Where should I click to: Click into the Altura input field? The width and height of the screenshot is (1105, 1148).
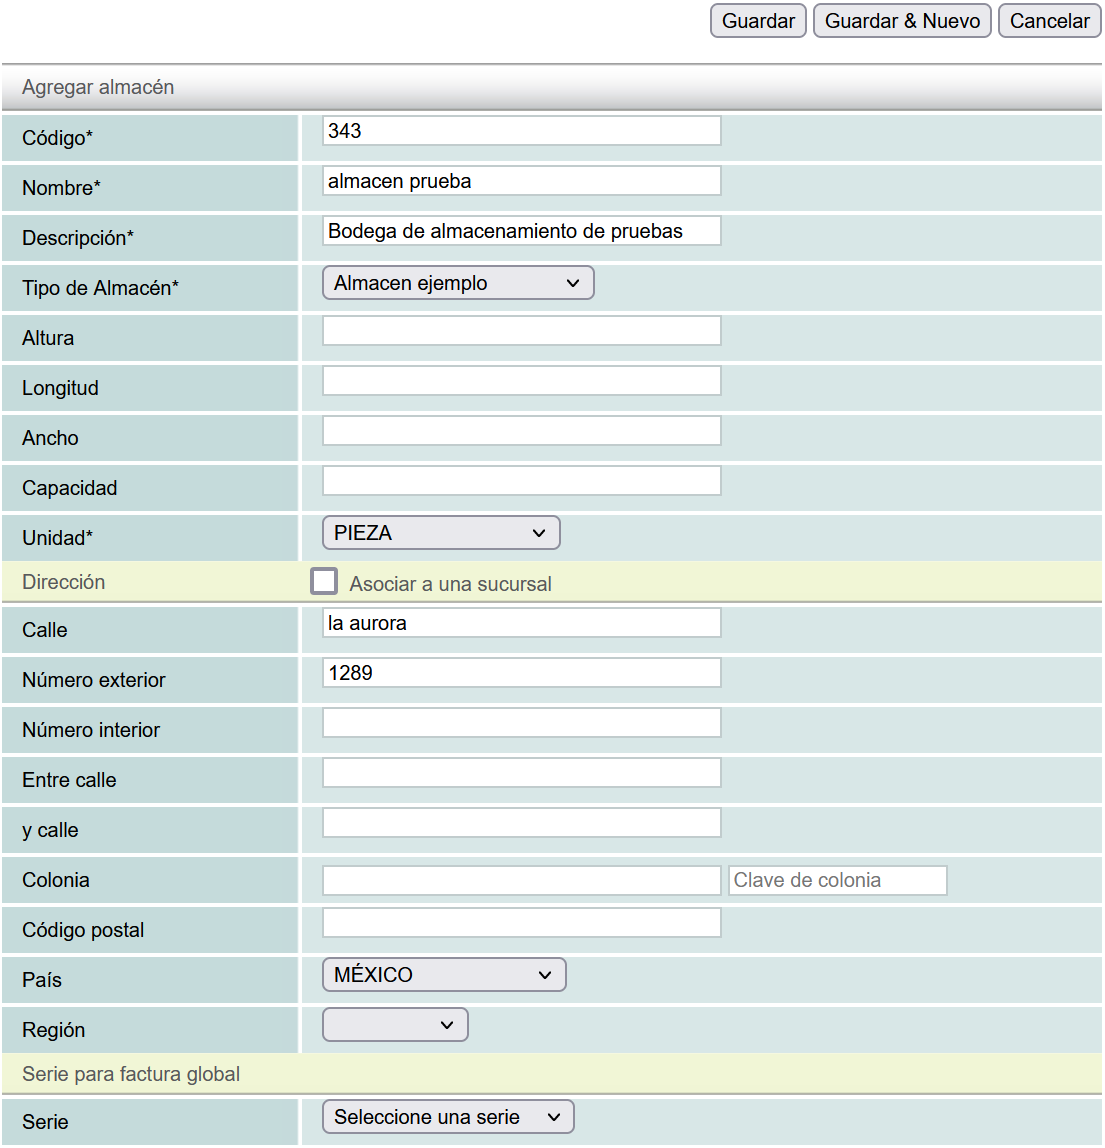coord(521,331)
